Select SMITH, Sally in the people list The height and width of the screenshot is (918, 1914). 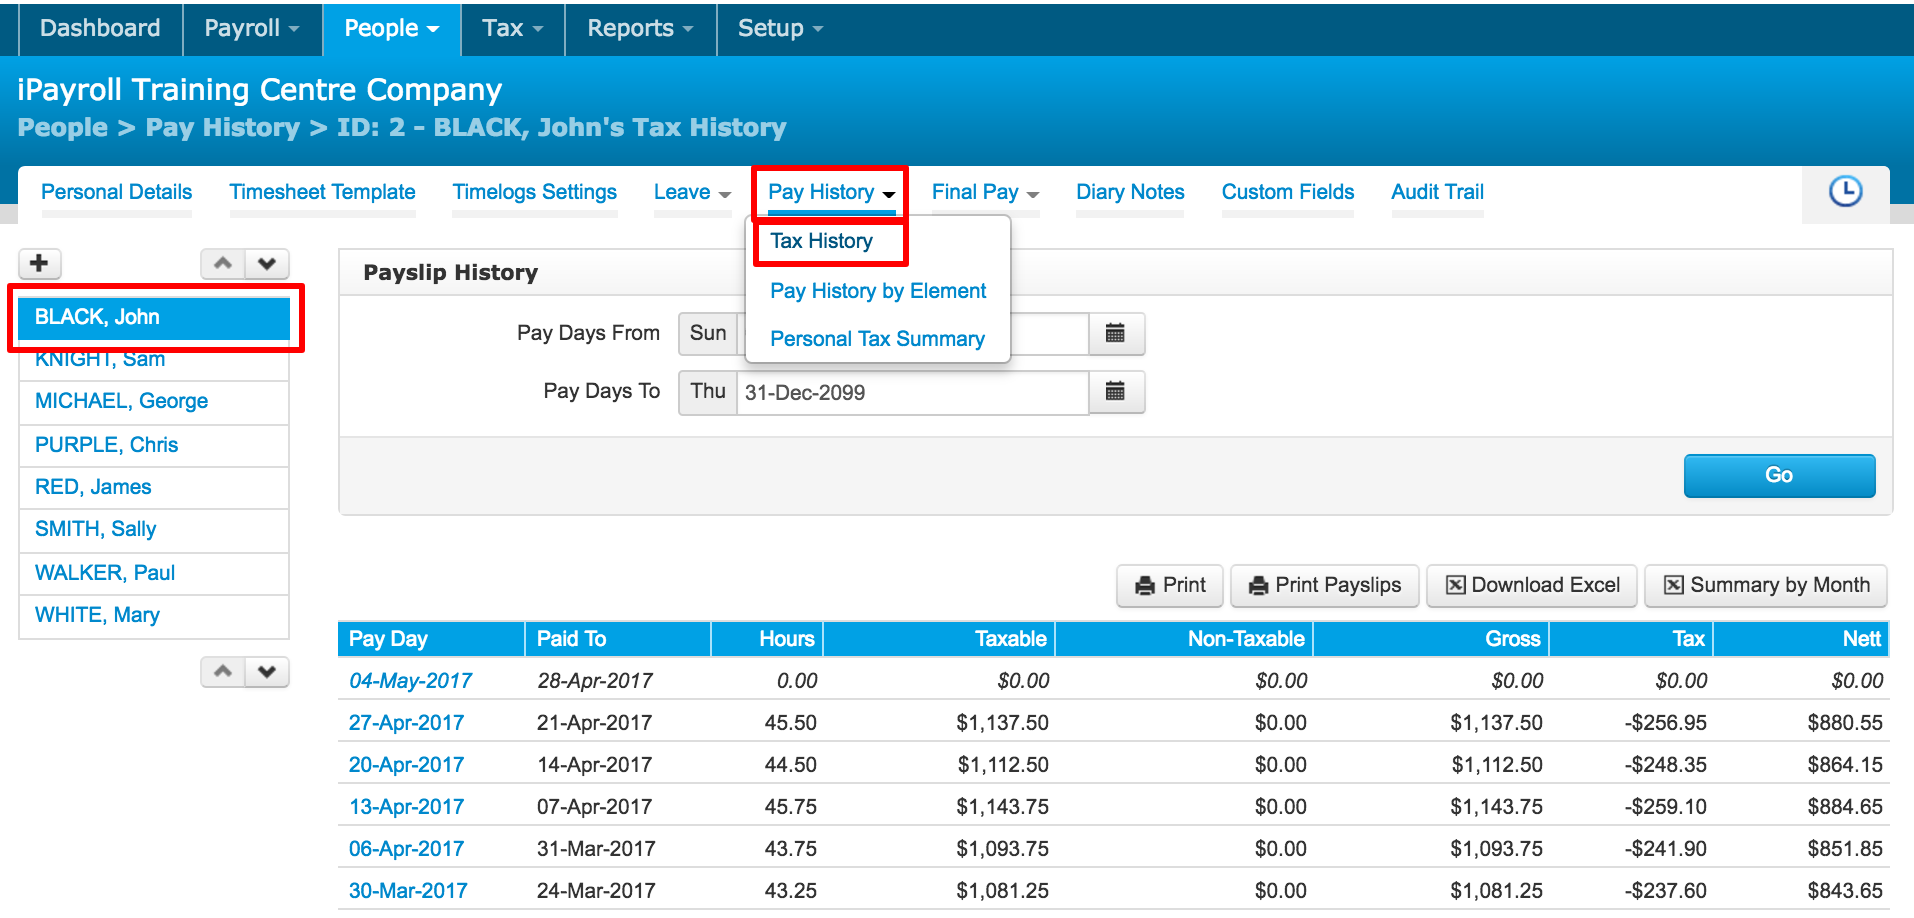154,529
